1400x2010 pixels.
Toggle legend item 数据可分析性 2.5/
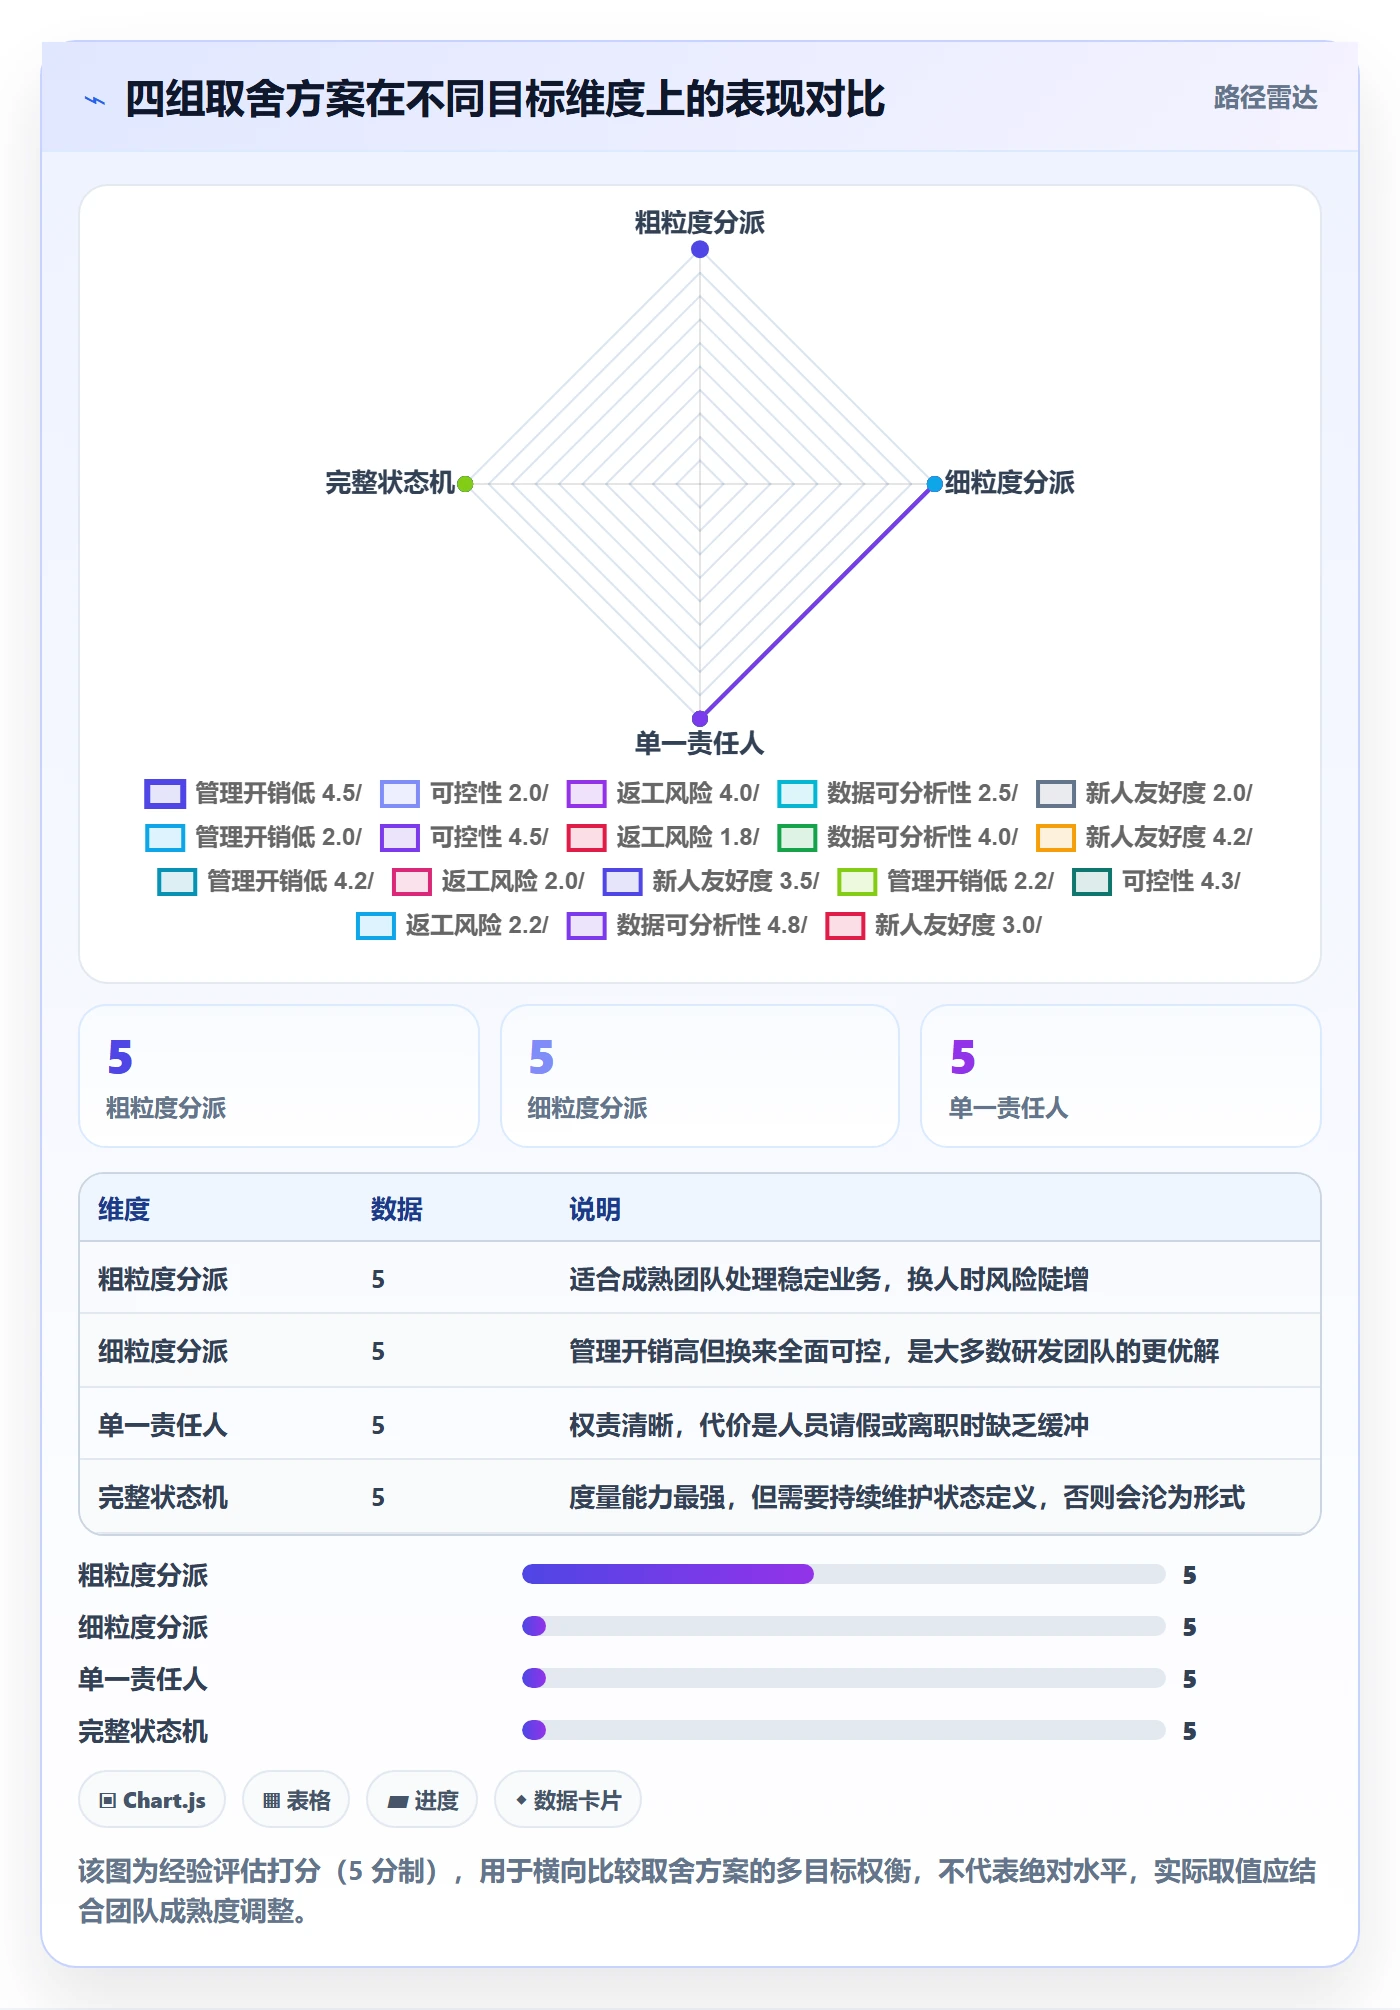898,793
